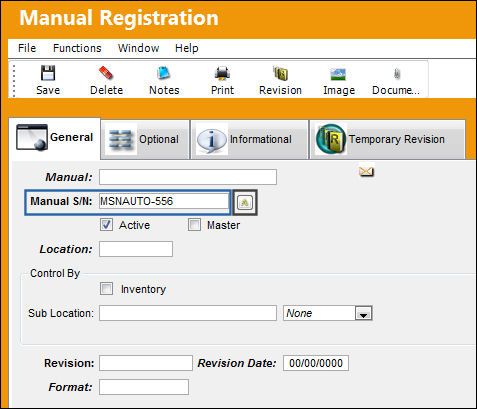Check the Inventory checkbox
The height and width of the screenshot is (409, 477).
point(106,289)
